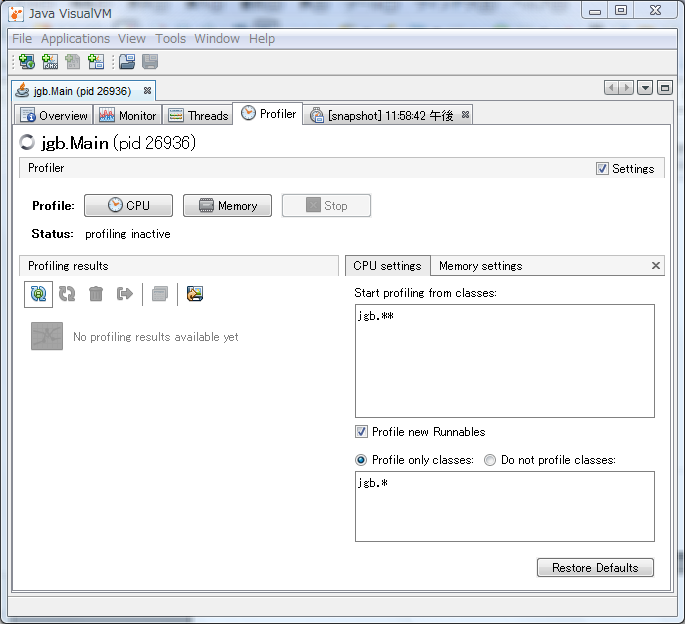Close the jgb.Main (pid 26936) document tab

[x=147, y=90]
